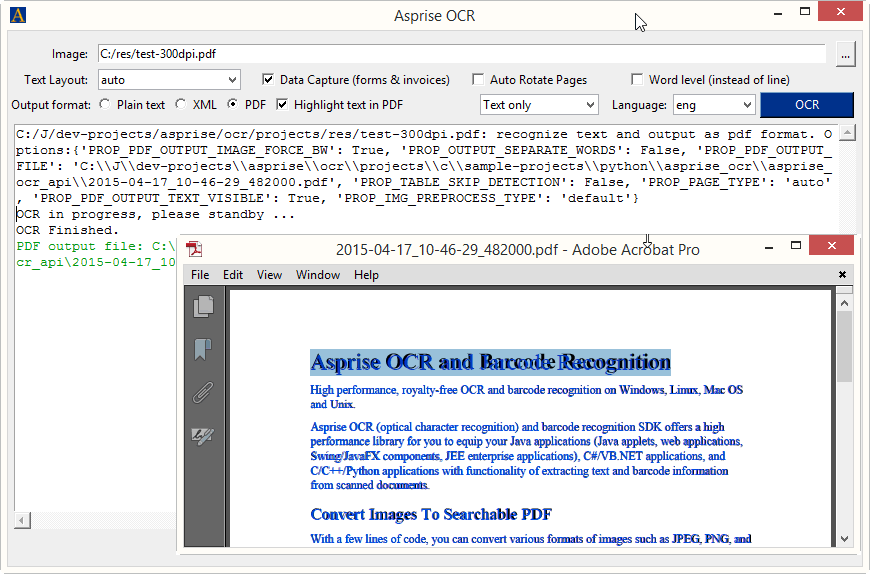Image resolution: width=870 pixels, height=574 pixels.
Task: Open the Bookmarks panel in Acrobat sidebar
Action: tap(203, 349)
